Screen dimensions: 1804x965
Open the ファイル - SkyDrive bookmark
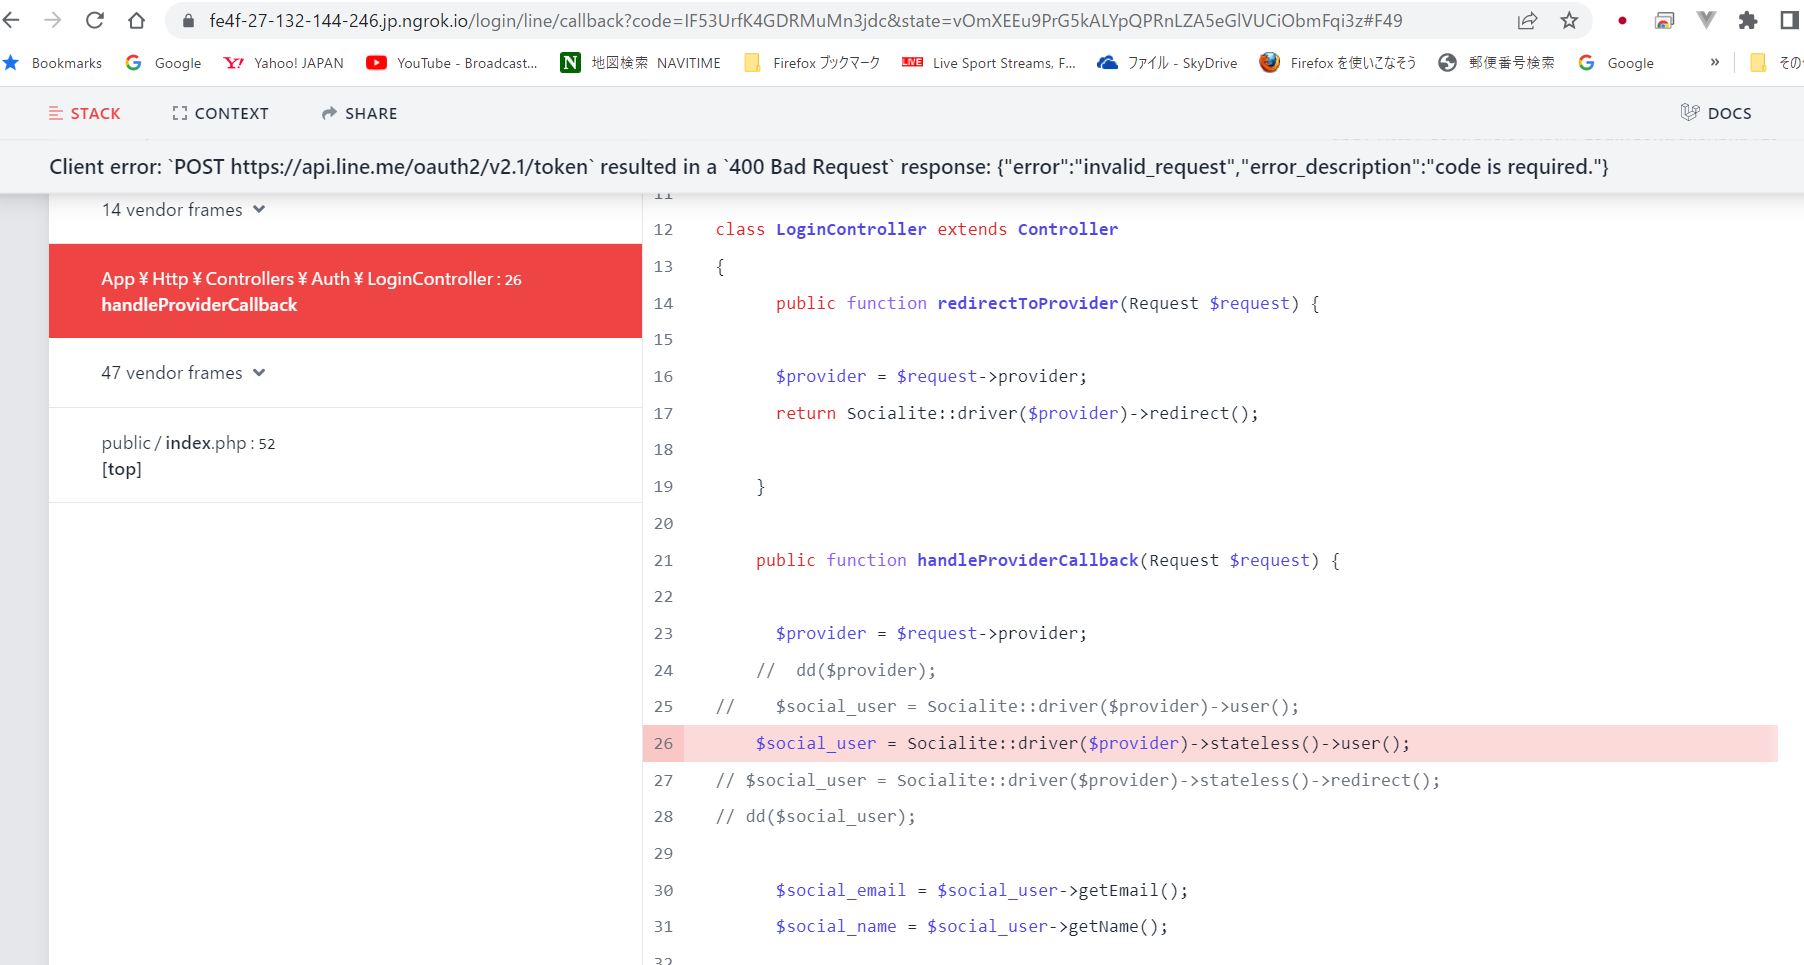(1167, 63)
